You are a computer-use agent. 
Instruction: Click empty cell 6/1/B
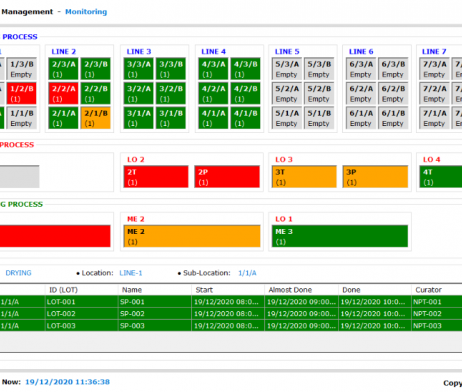pyautogui.click(x=393, y=118)
